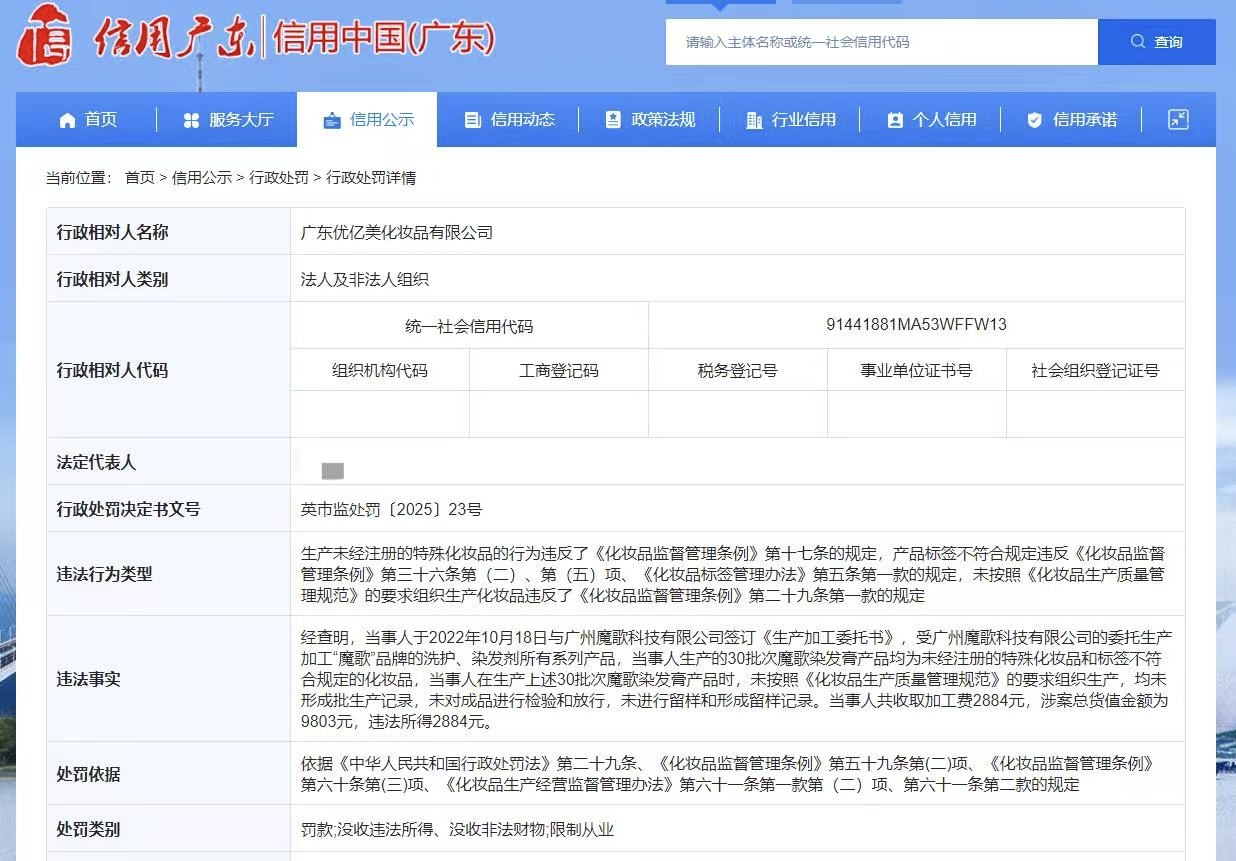1236x861 pixels.
Task: Click the 工商登记码 header cell
Action: (559, 370)
